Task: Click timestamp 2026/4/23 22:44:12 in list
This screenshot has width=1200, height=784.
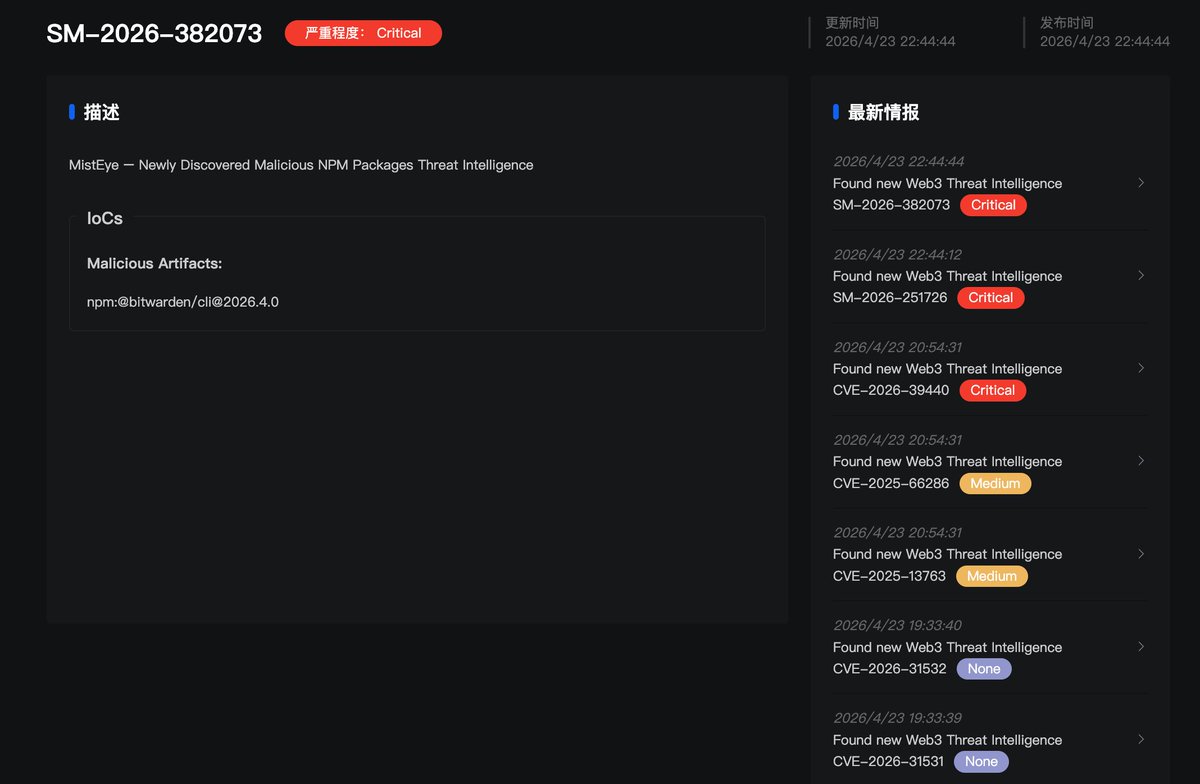Action: [898, 254]
